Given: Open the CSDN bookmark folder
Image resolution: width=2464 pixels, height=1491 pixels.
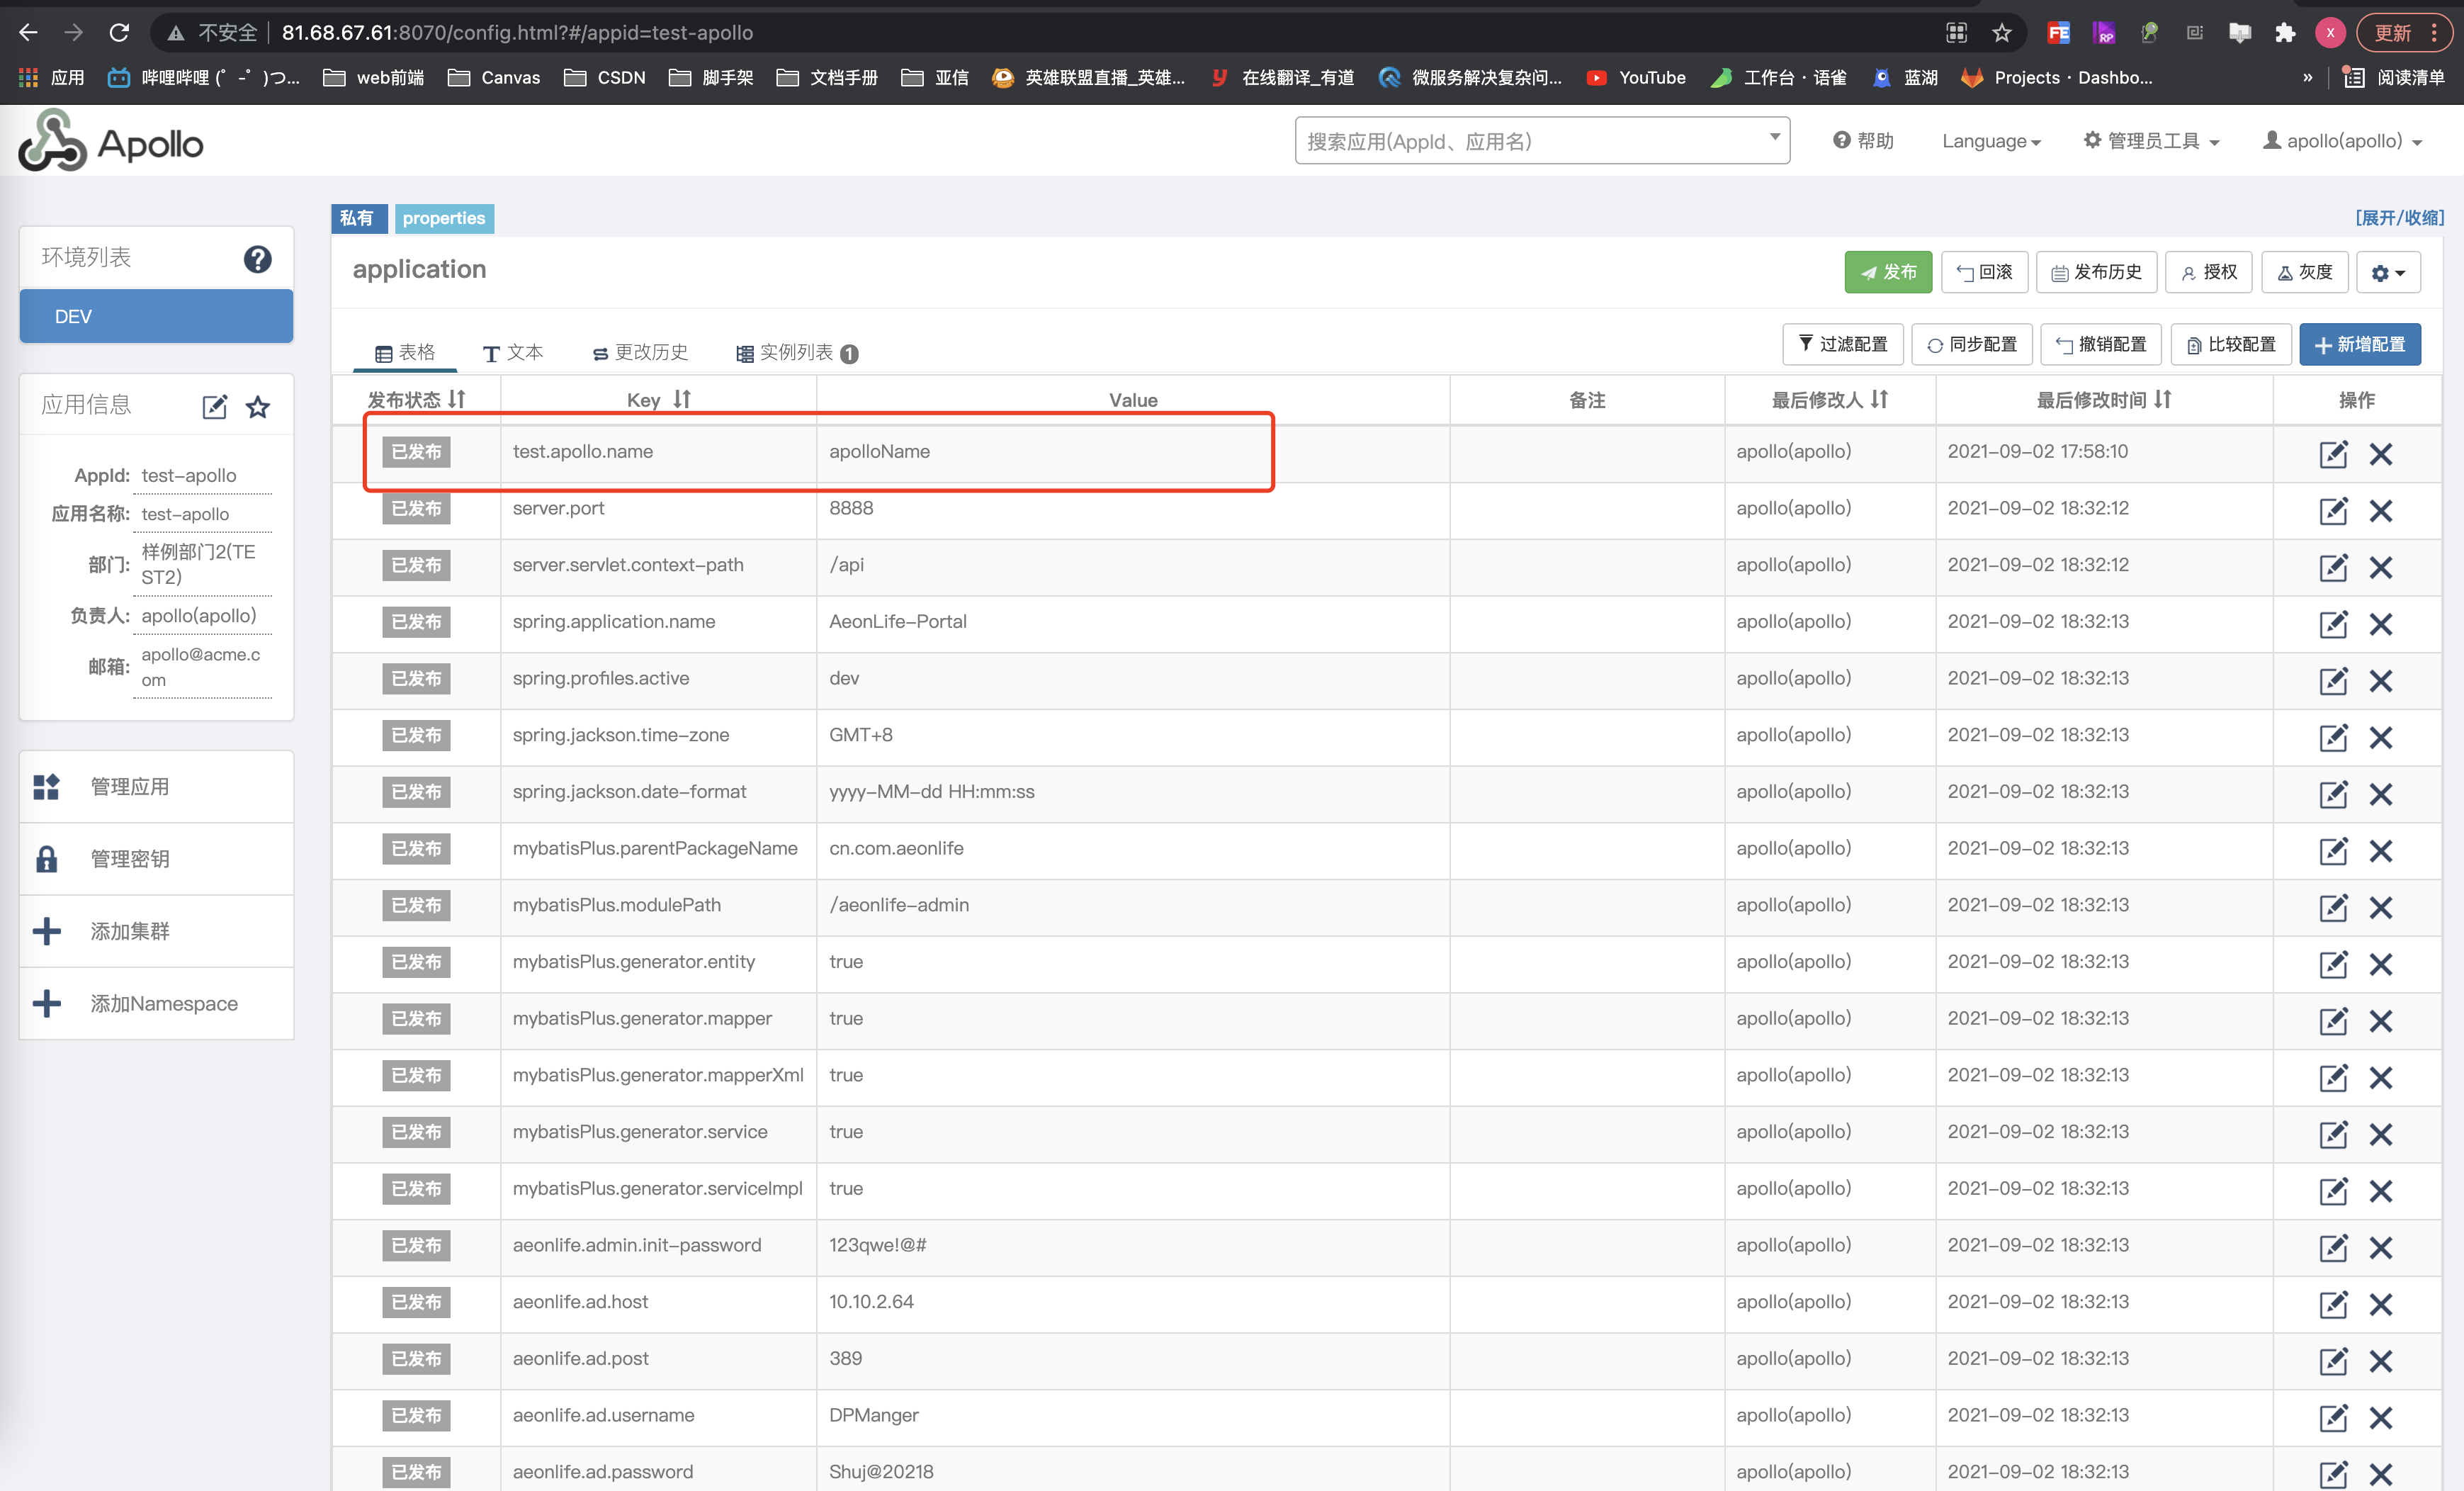Looking at the screenshot, I should (604, 77).
